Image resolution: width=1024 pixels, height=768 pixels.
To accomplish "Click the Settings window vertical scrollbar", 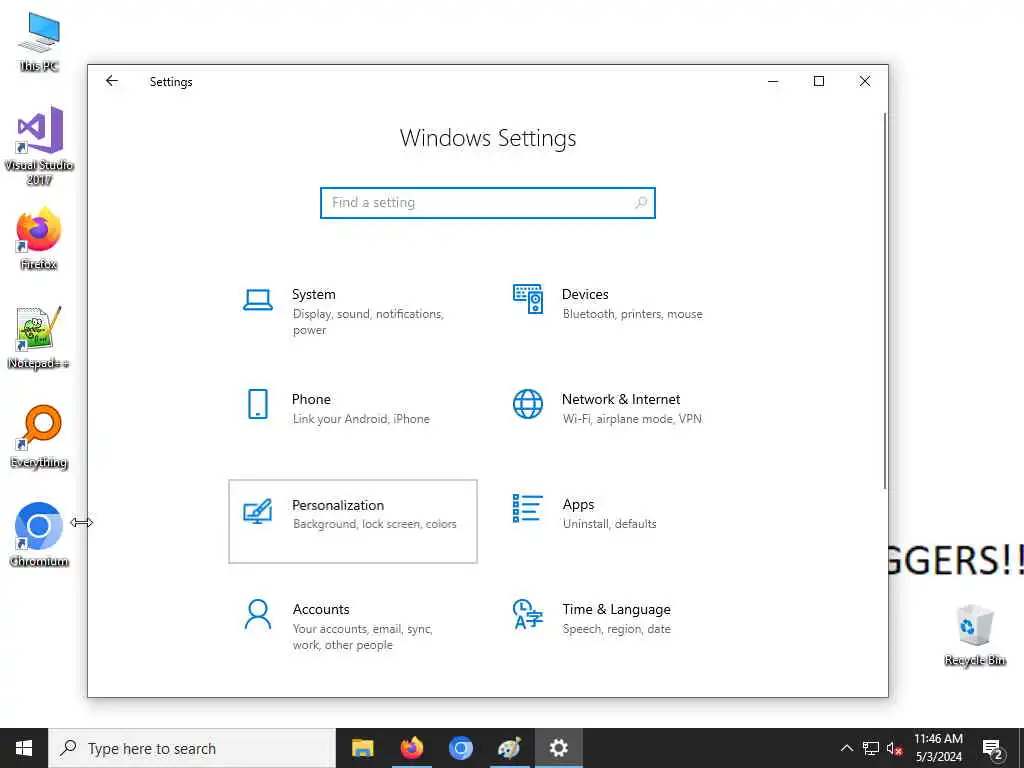I will tap(885, 300).
